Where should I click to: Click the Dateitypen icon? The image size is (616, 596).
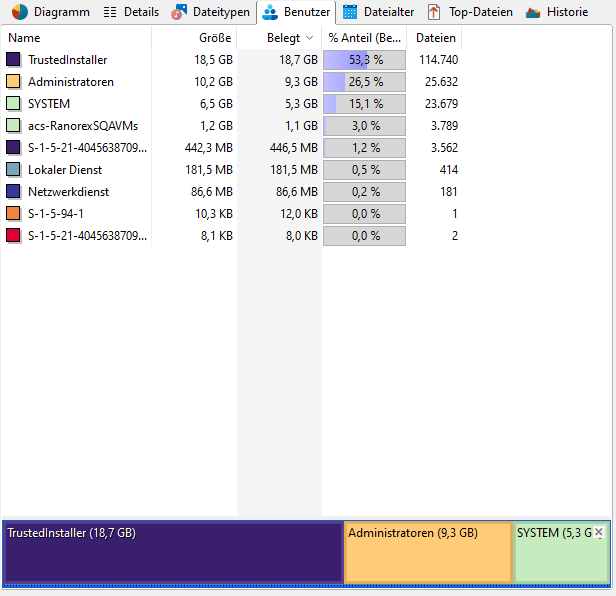179,12
